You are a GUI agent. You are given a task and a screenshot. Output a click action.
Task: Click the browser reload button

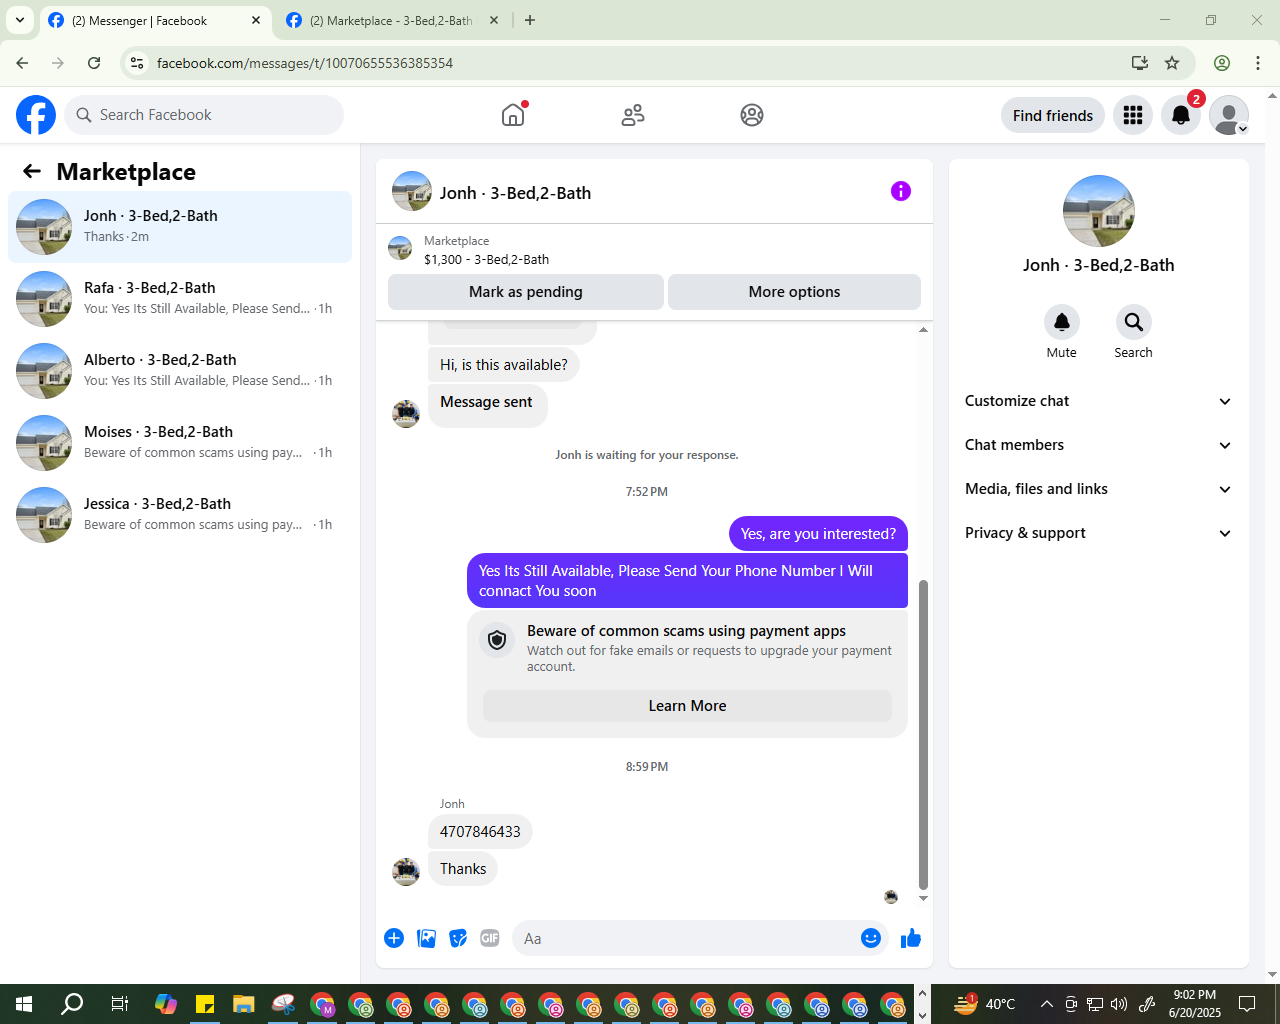[94, 63]
